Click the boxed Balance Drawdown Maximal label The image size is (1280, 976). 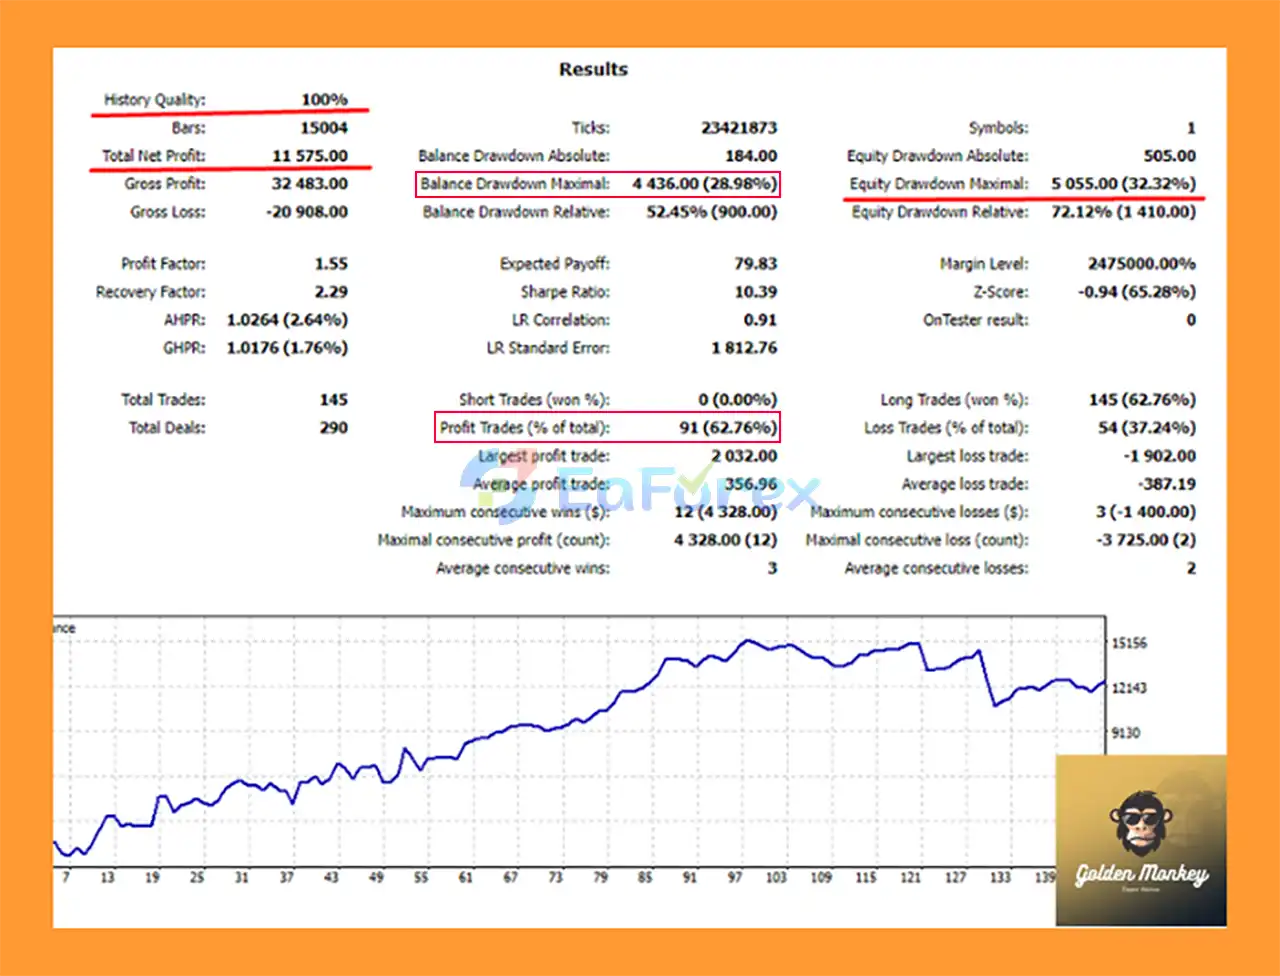[514, 184]
